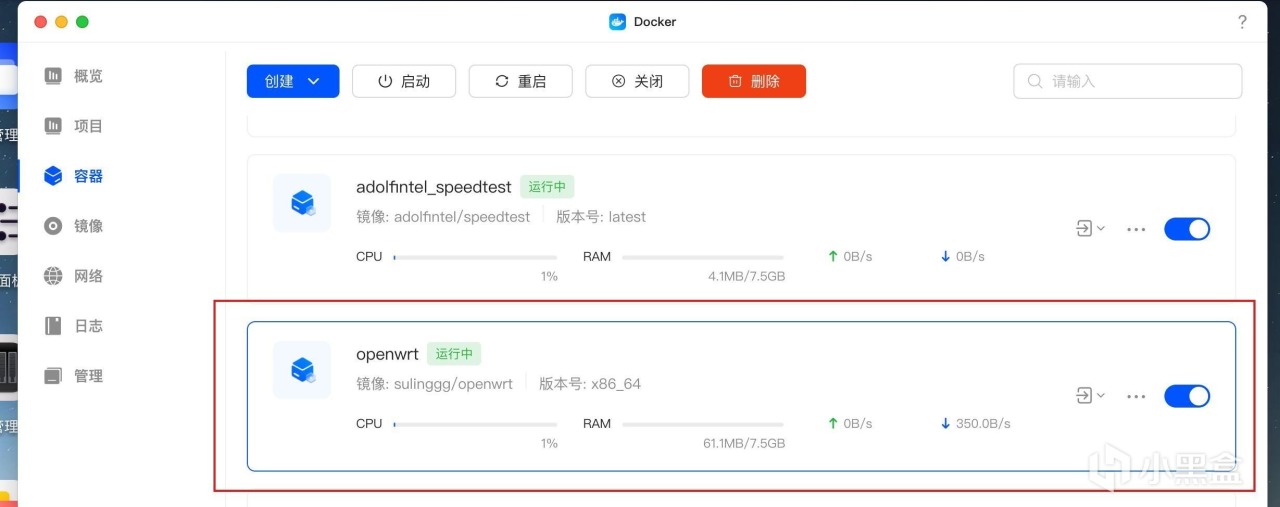Viewport: 1280px width, 507px height.
Task: Open the 创建 create dropdown
Action: (293, 81)
